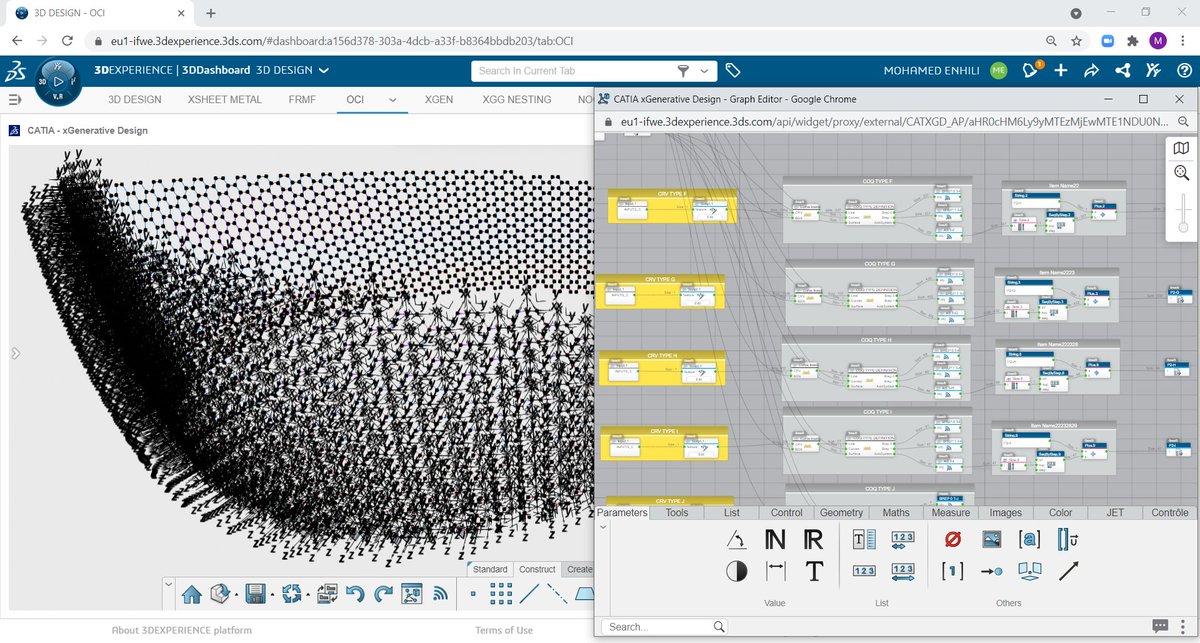Open the 3D DESIGN dashboard dropdown

point(323,70)
